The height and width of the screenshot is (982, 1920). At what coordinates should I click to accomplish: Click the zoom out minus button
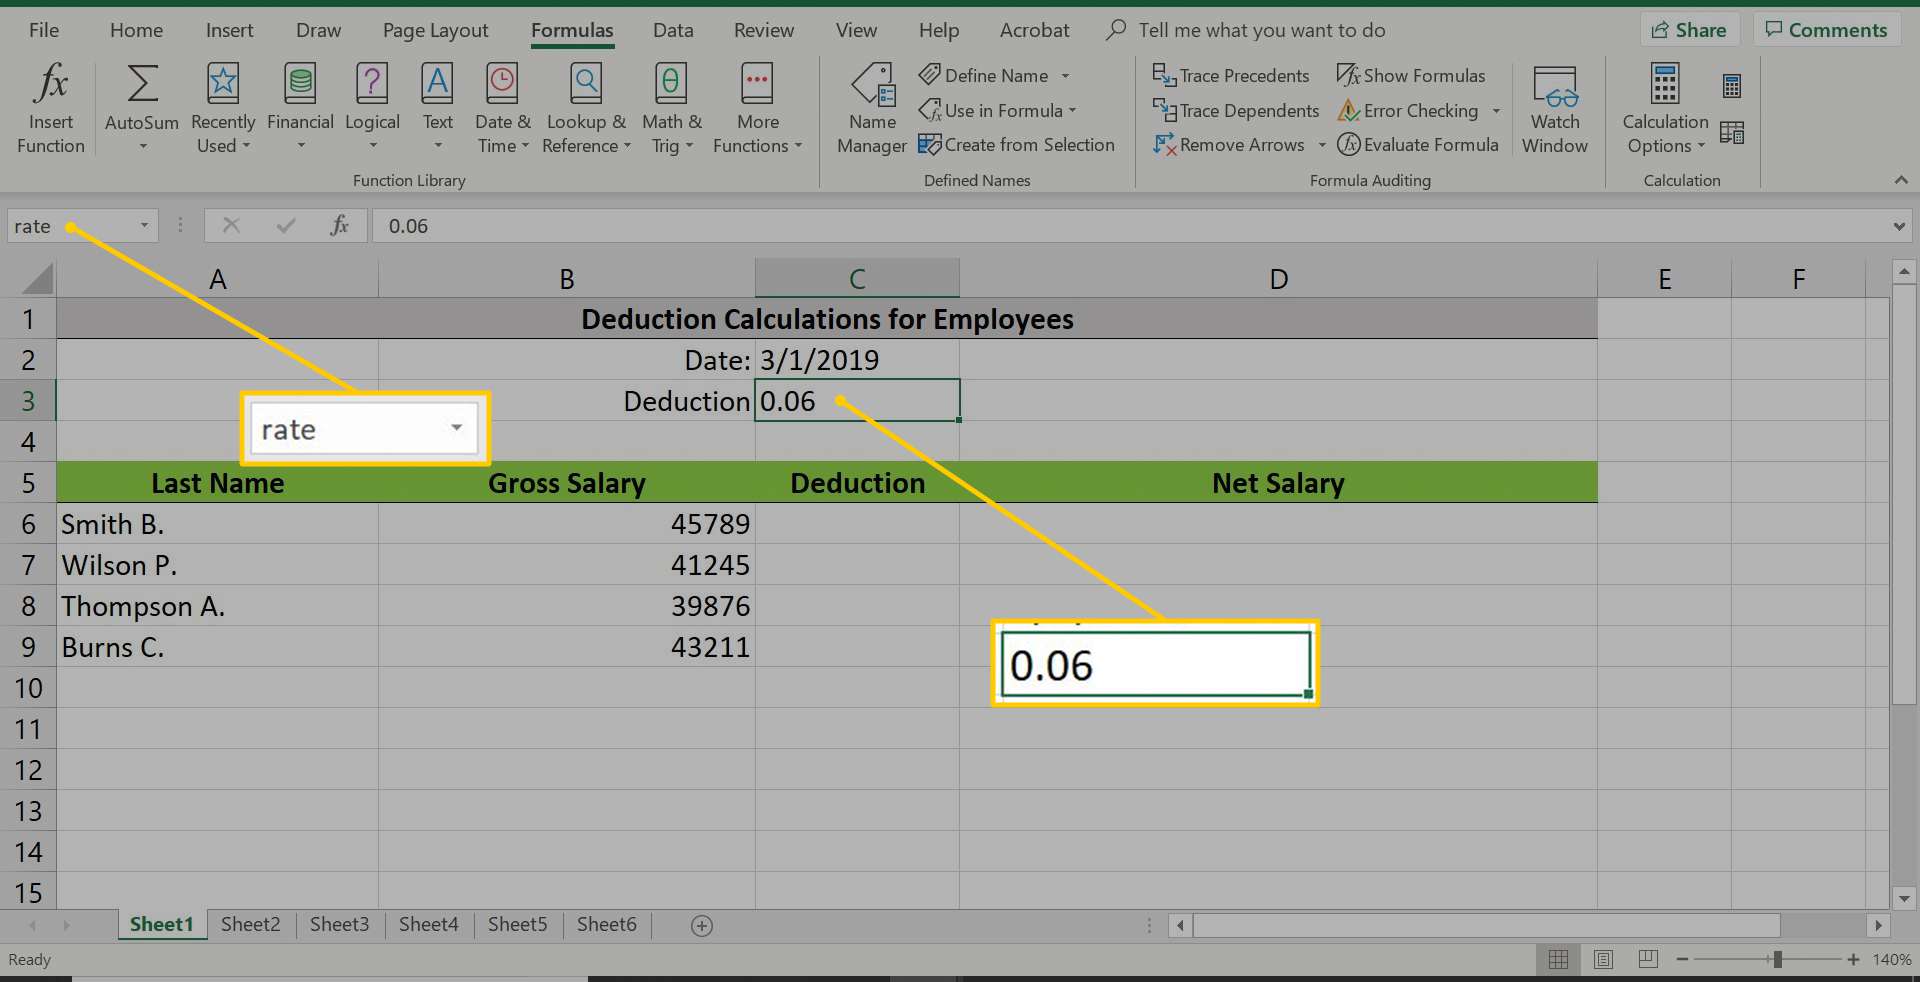(1682, 960)
